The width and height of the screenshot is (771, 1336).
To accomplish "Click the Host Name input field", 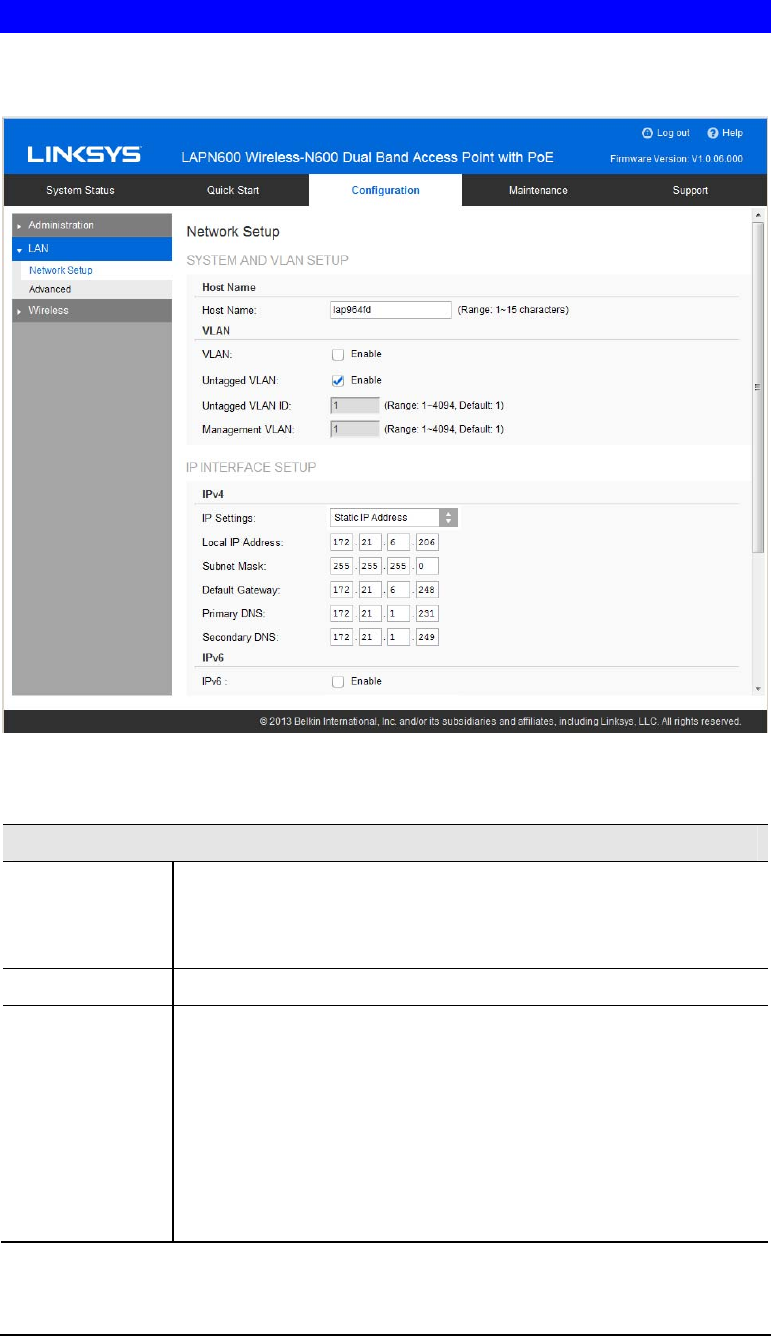I will click(x=391, y=310).
